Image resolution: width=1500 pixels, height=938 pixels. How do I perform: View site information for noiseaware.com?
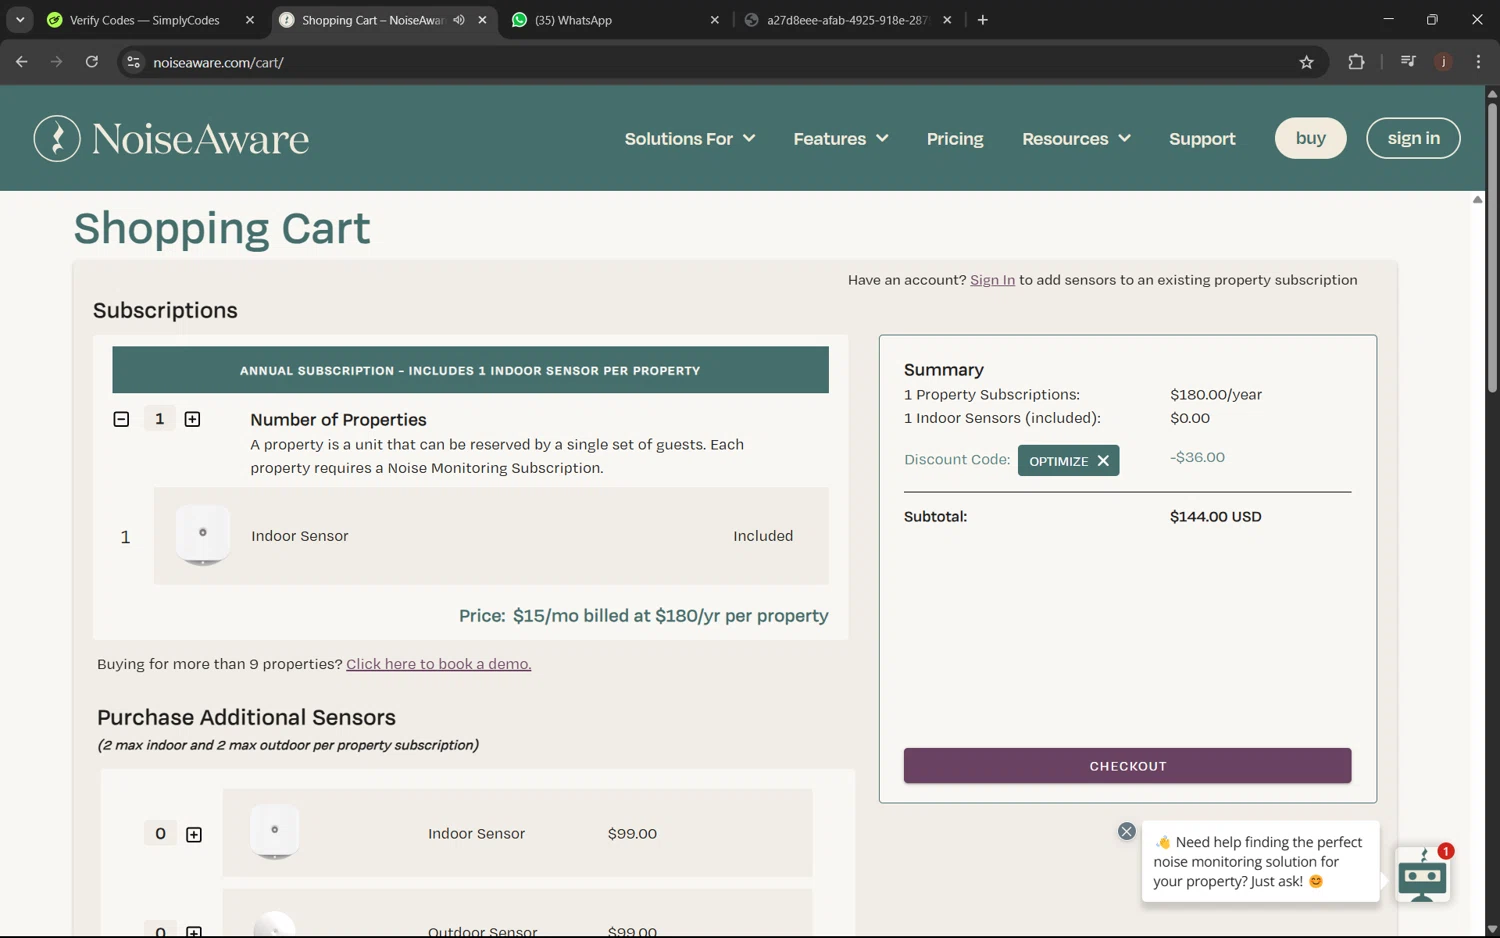coord(133,62)
